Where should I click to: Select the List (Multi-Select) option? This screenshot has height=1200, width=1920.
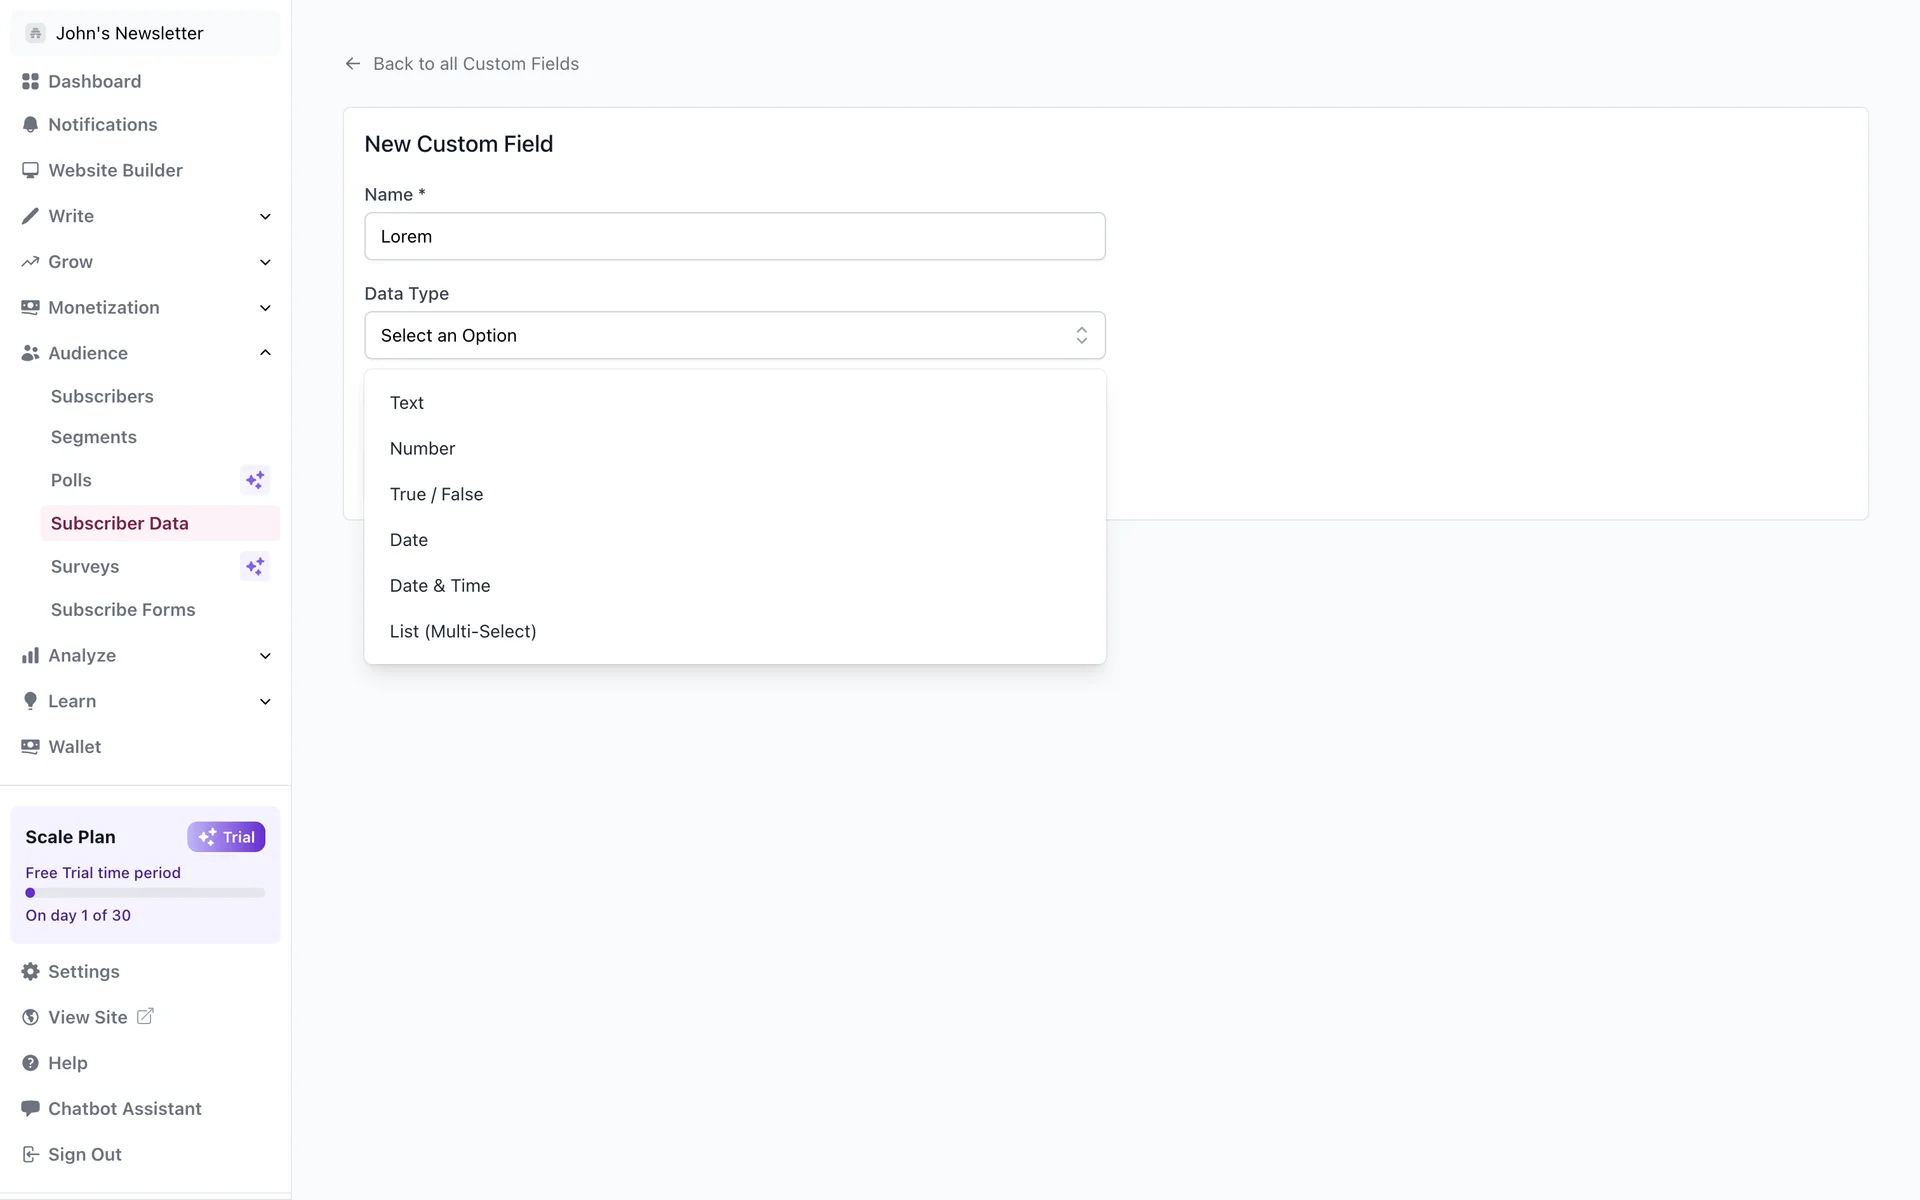point(463,632)
